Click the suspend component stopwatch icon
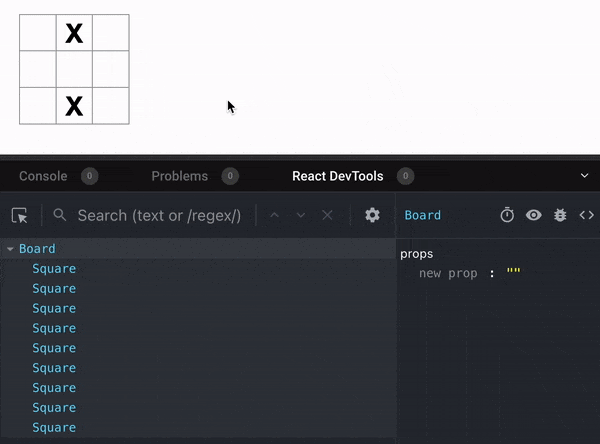 (x=507, y=215)
